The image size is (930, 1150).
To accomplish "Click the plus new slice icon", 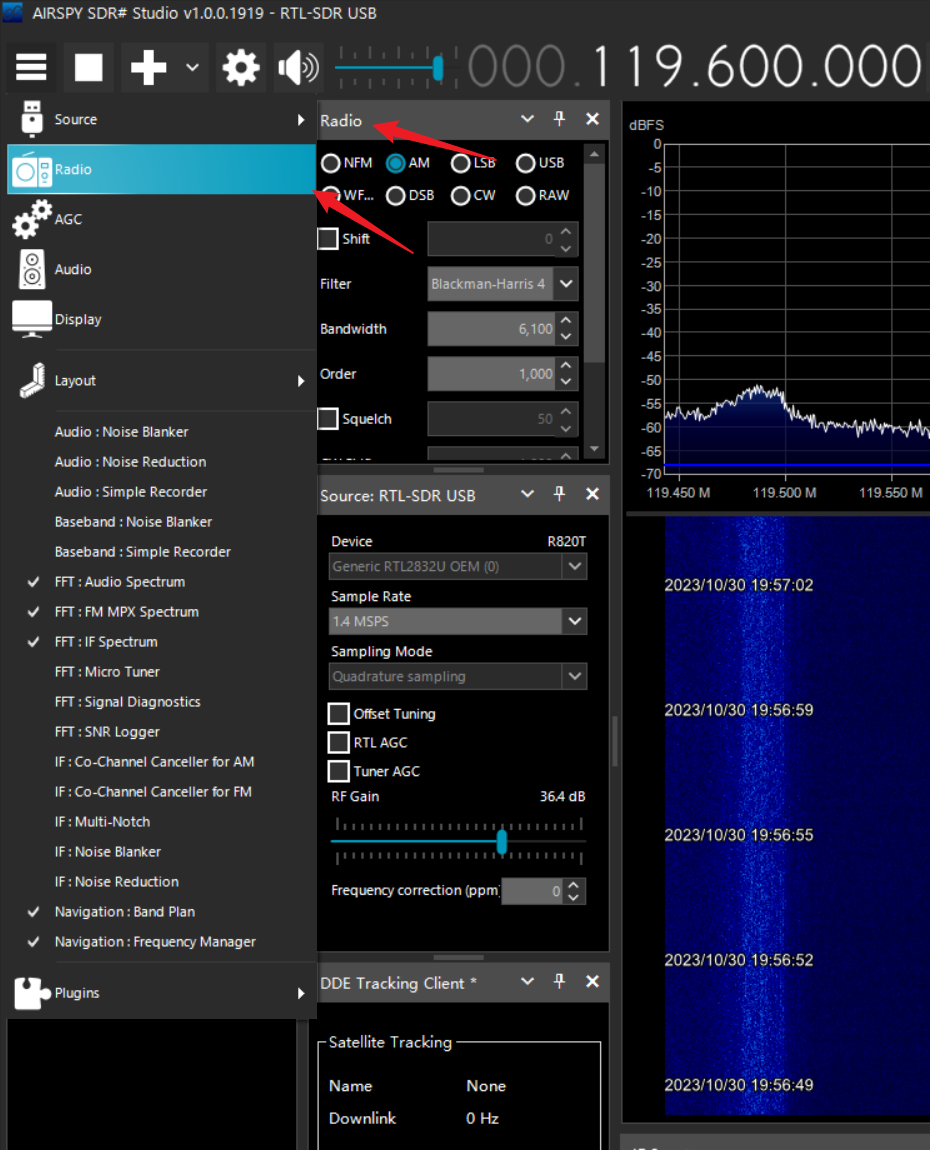I will pyautogui.click(x=149, y=68).
